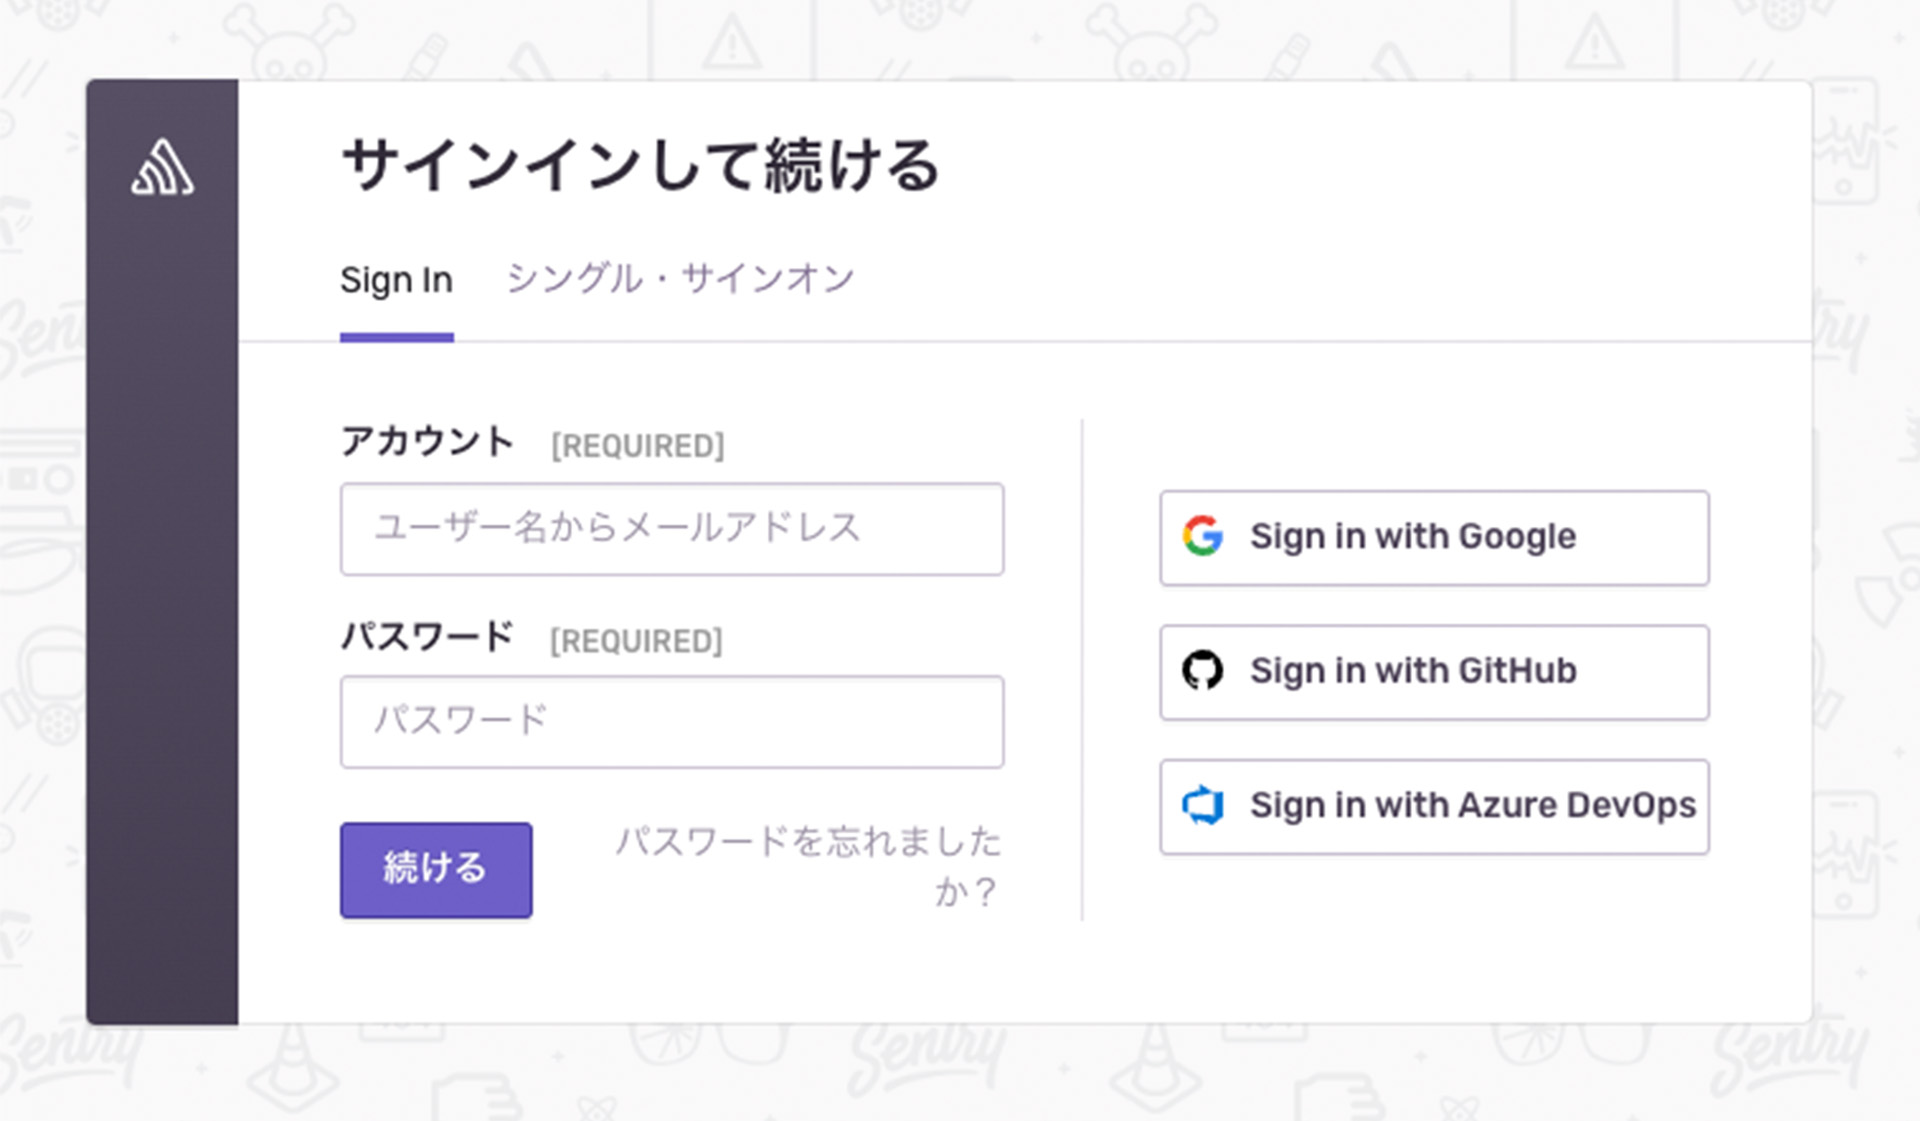Click [REQUIRED] tag next to パスワード label
The height and width of the screenshot is (1121, 1920).
coord(636,641)
